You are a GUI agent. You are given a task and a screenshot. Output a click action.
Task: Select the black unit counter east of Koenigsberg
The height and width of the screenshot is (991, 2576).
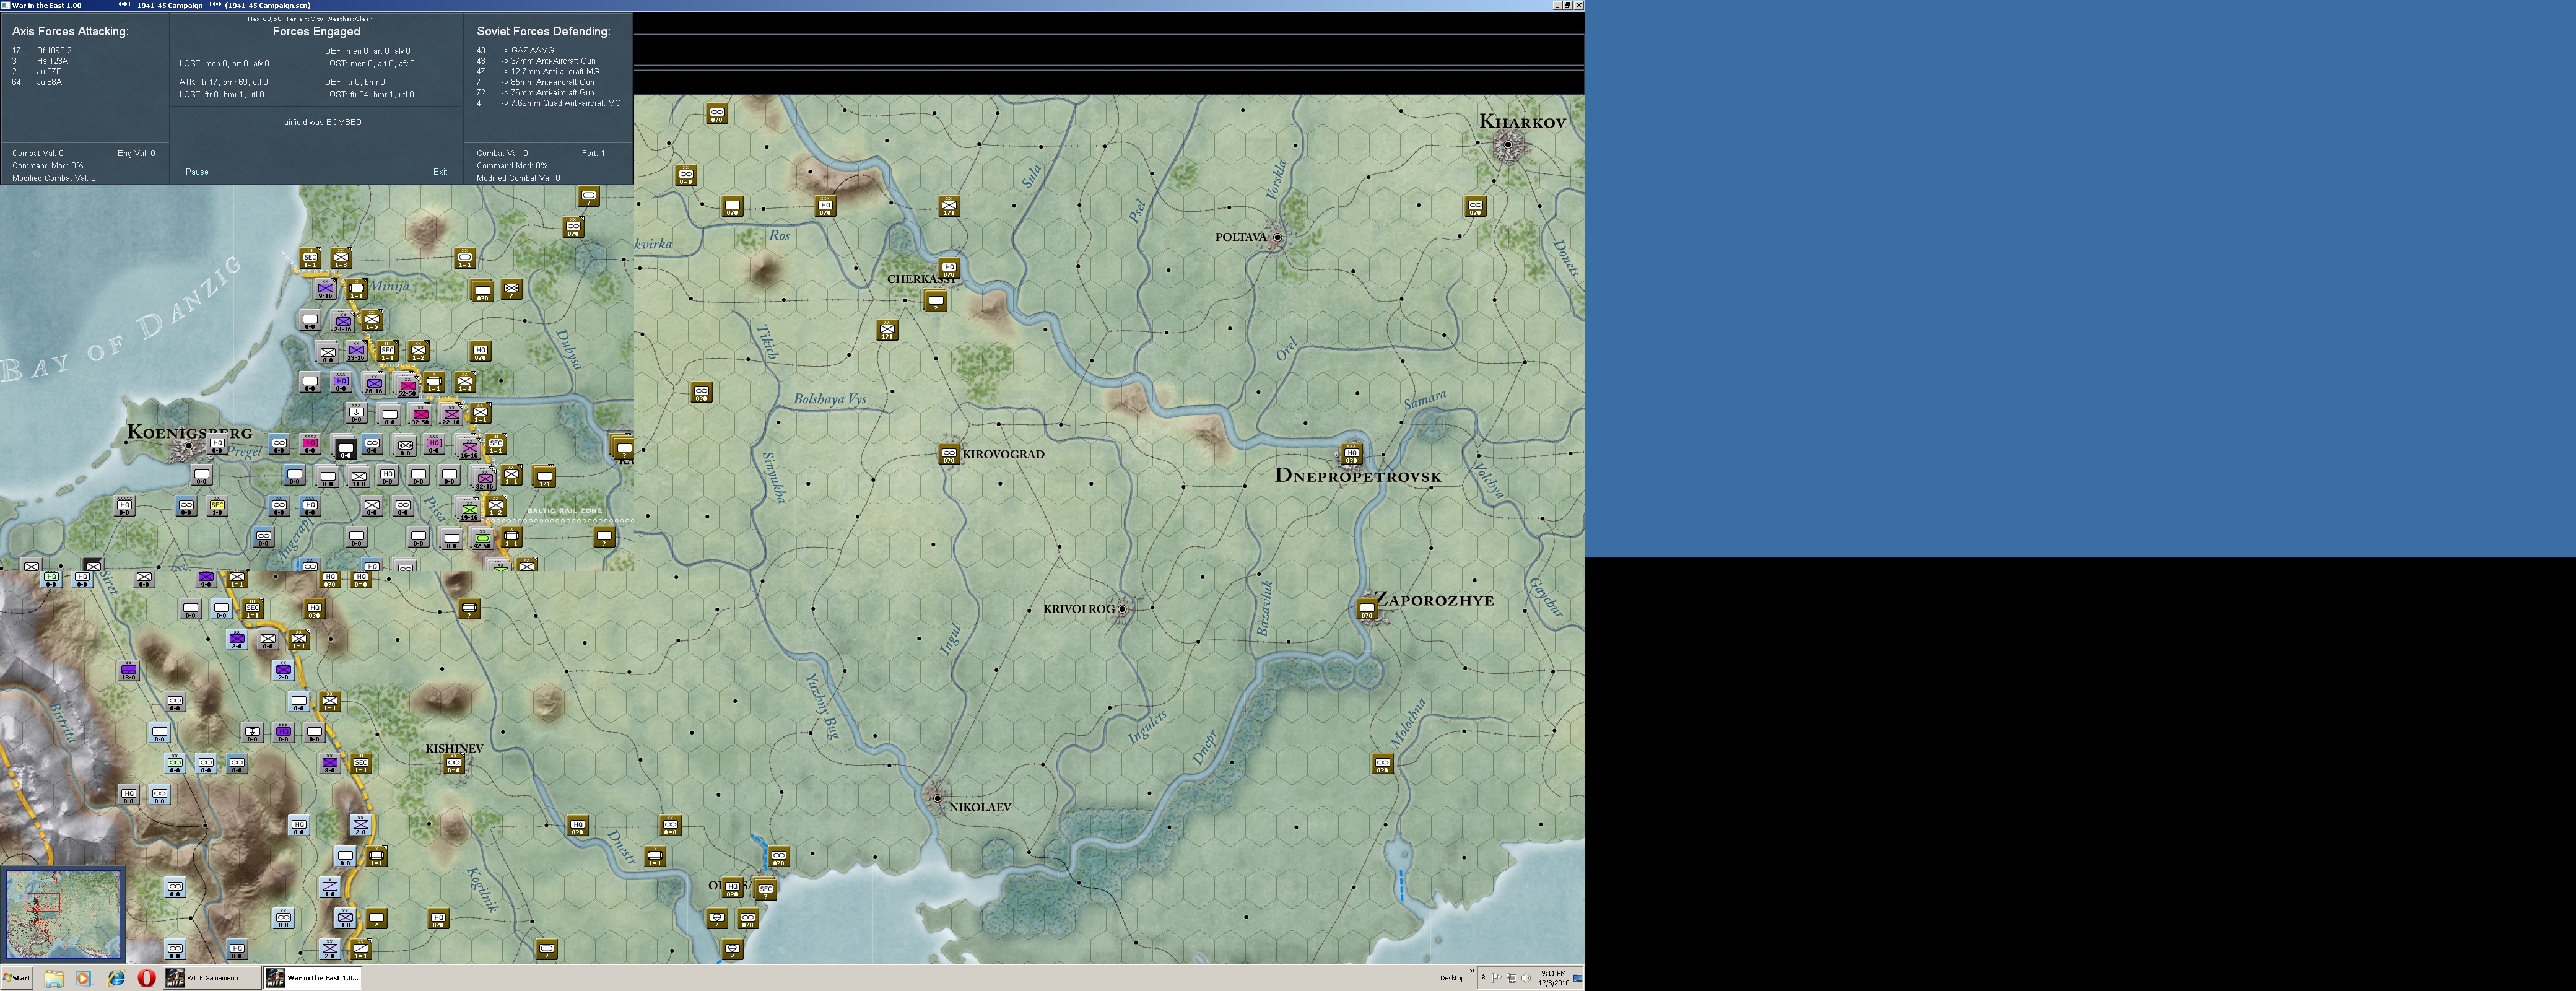[346, 449]
